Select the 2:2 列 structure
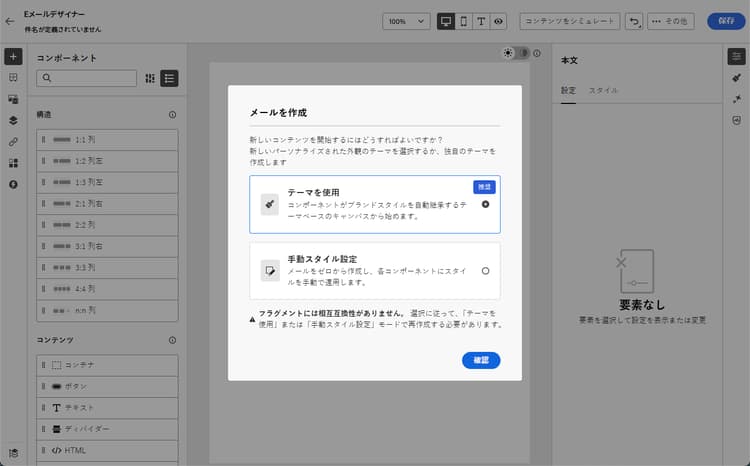The height and width of the screenshot is (466, 750). [107, 225]
